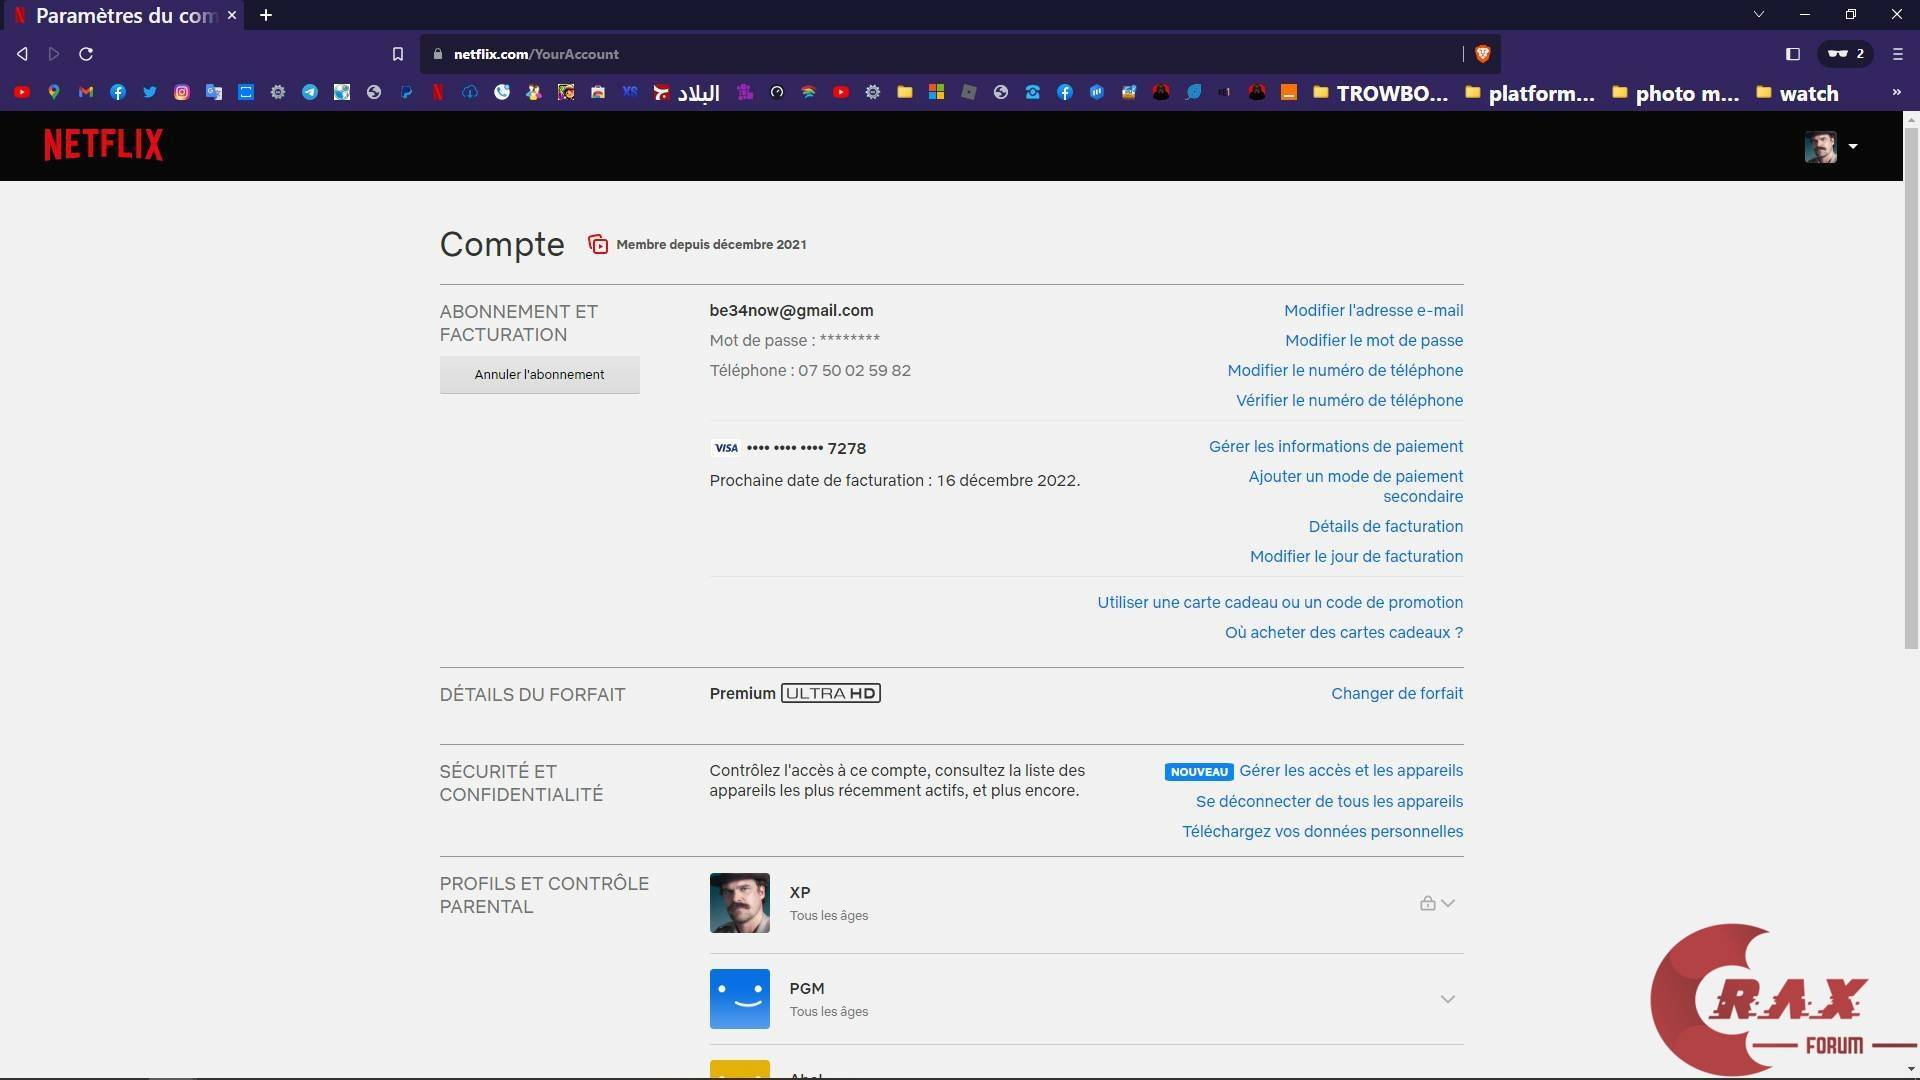Click the Brave Shields lion icon
Screen dimensions: 1920x1080
point(1482,54)
